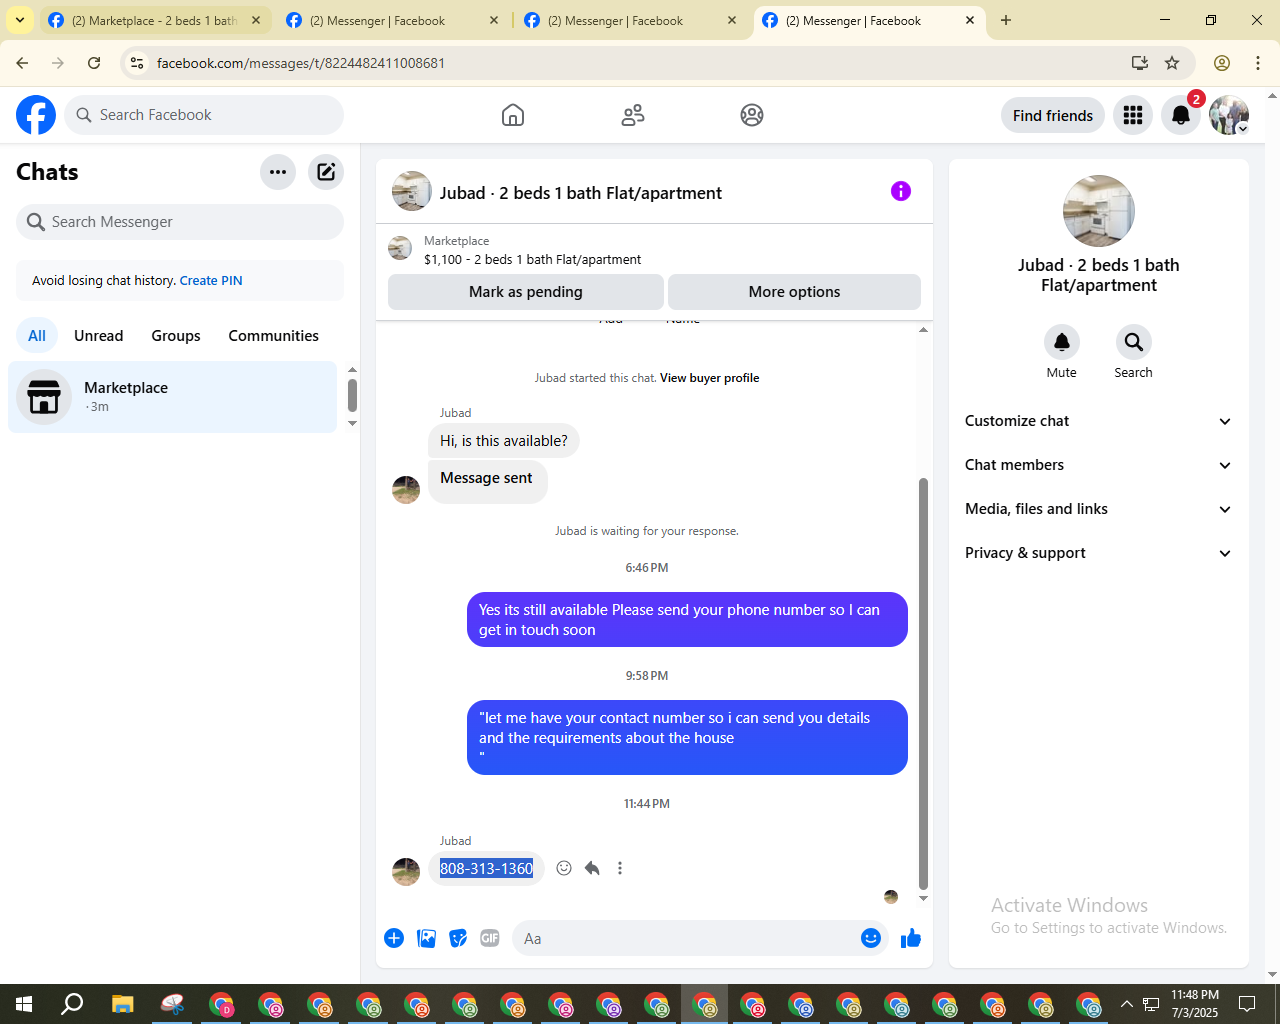The width and height of the screenshot is (1280, 1024).
Task: Expand Media, files and links section
Action: pos(1098,509)
